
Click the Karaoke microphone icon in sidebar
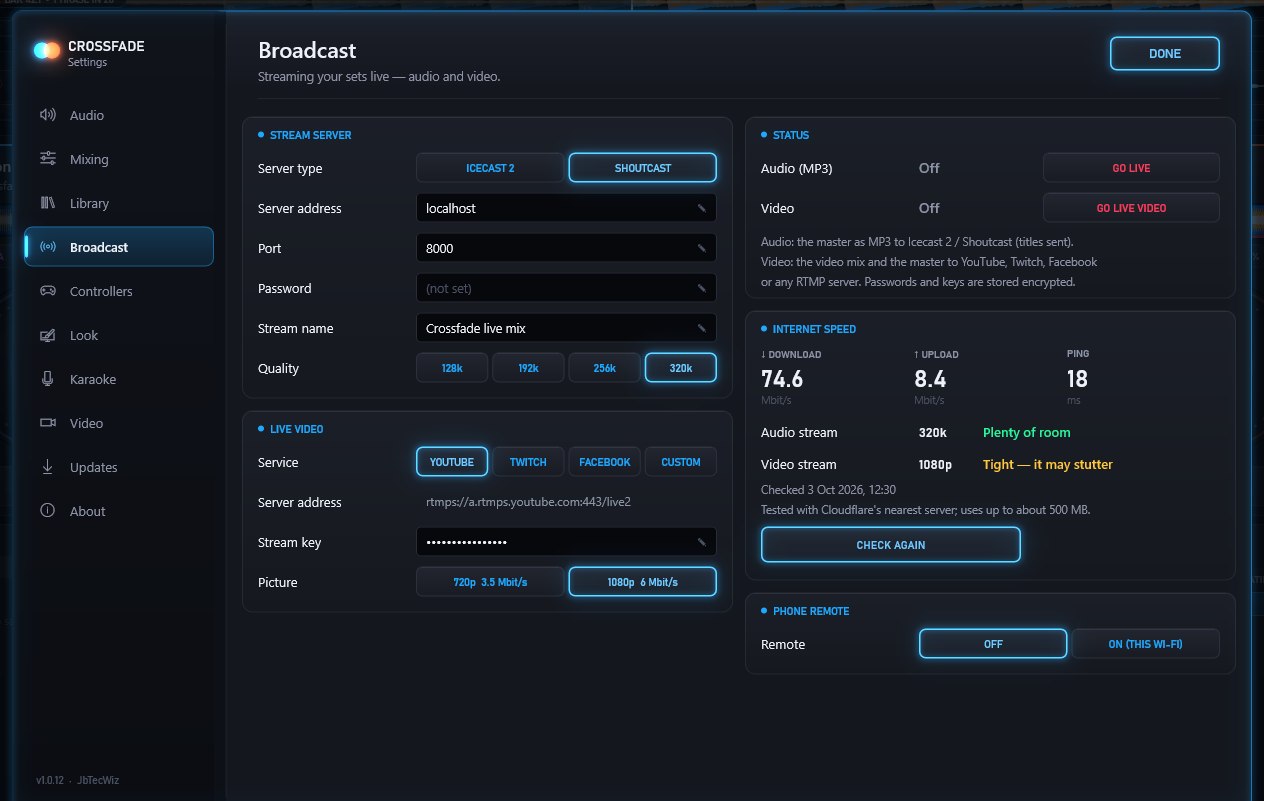pyautogui.click(x=47, y=379)
